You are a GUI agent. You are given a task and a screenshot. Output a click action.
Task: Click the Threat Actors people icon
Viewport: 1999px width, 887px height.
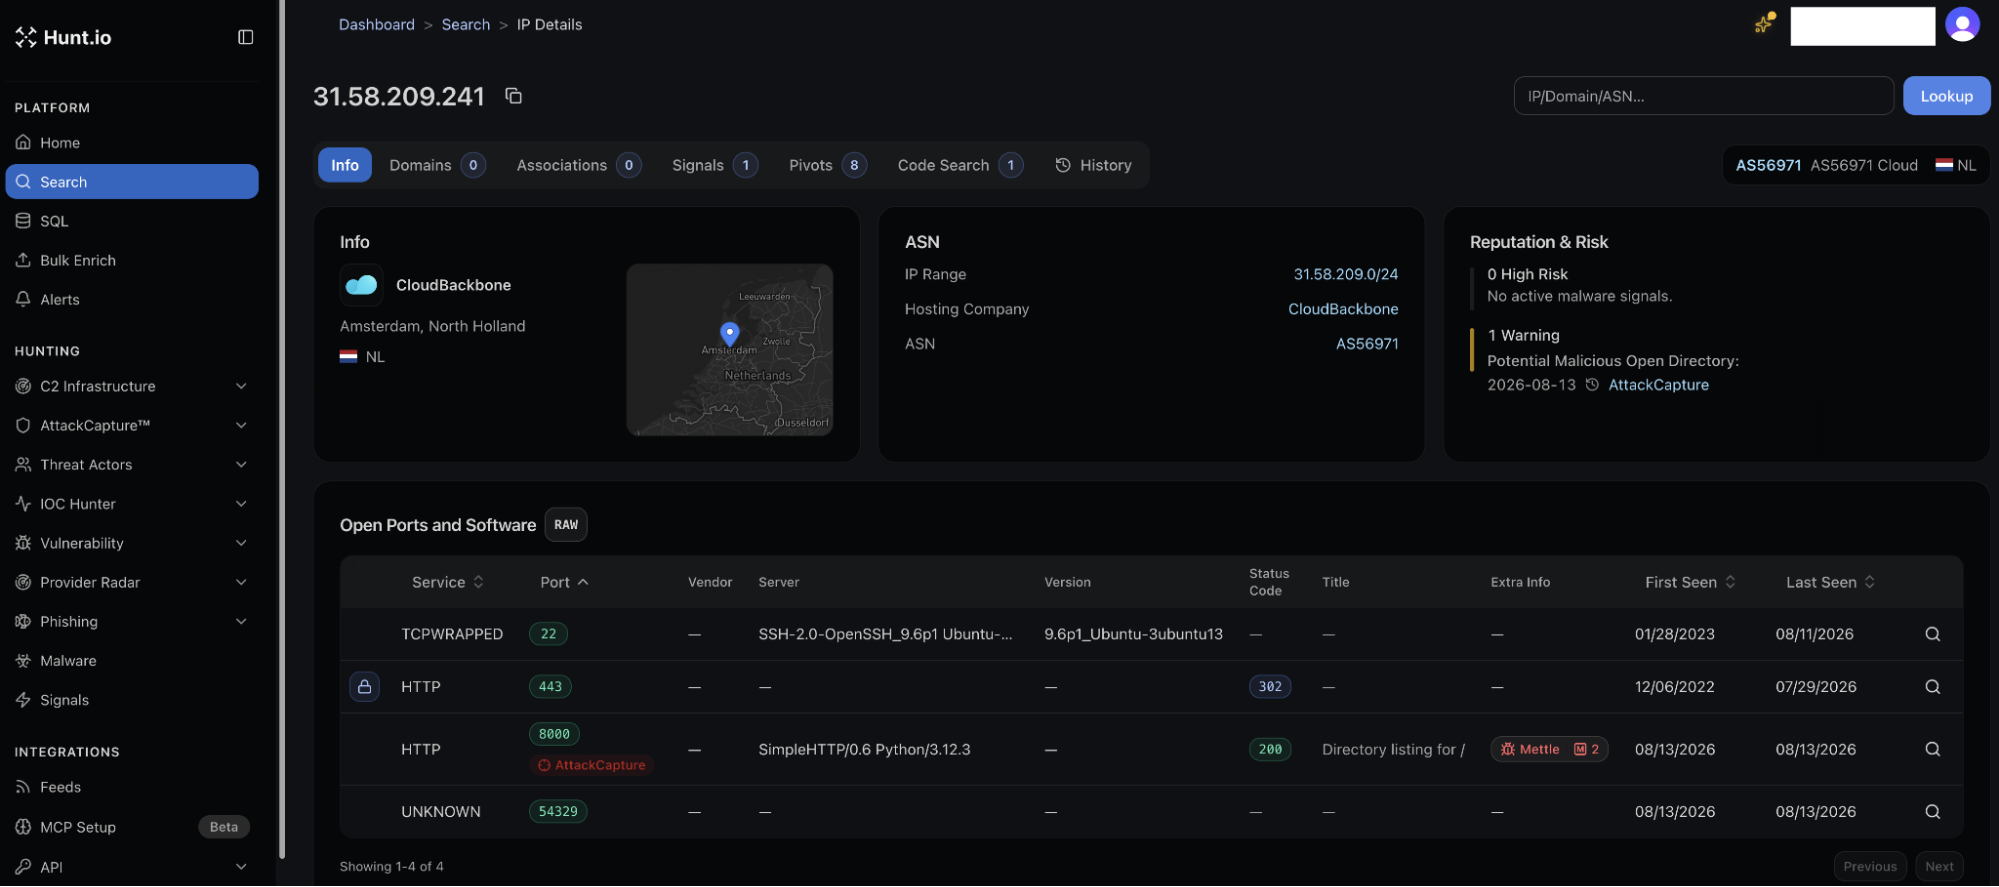[23, 464]
